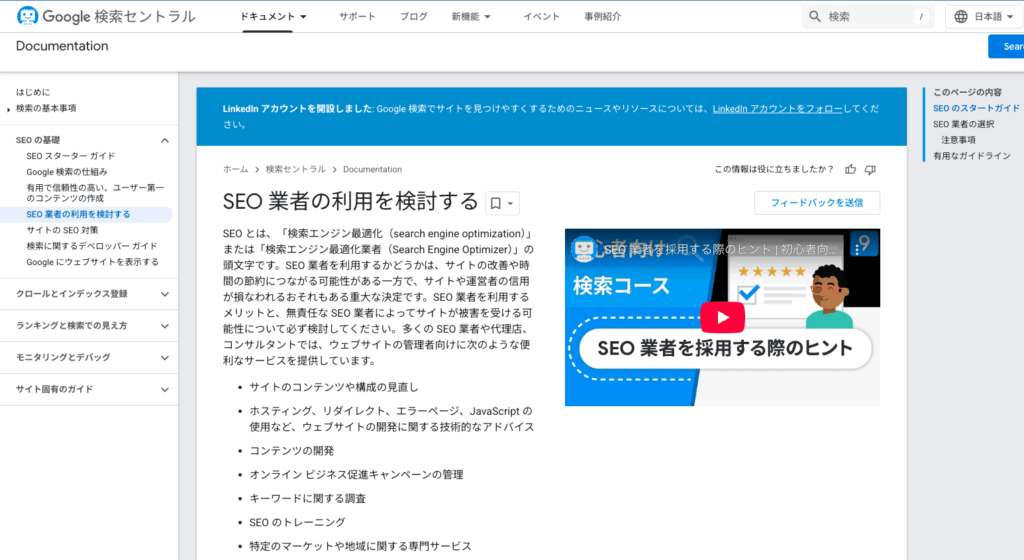Click the channel avatar on video thumbnail
Image resolution: width=1024 pixels, height=560 pixels.
click(583, 249)
